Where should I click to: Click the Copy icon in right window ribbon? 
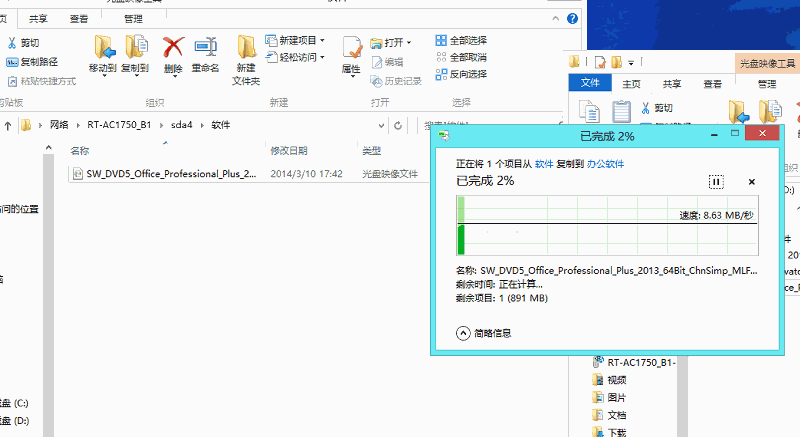[x=589, y=112]
